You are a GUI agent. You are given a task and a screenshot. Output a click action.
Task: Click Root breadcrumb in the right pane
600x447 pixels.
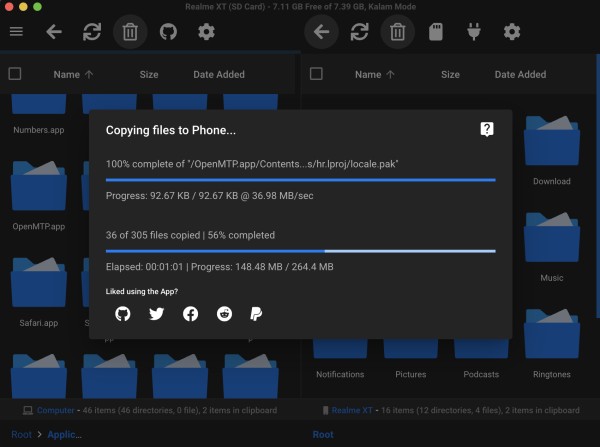[x=323, y=435]
